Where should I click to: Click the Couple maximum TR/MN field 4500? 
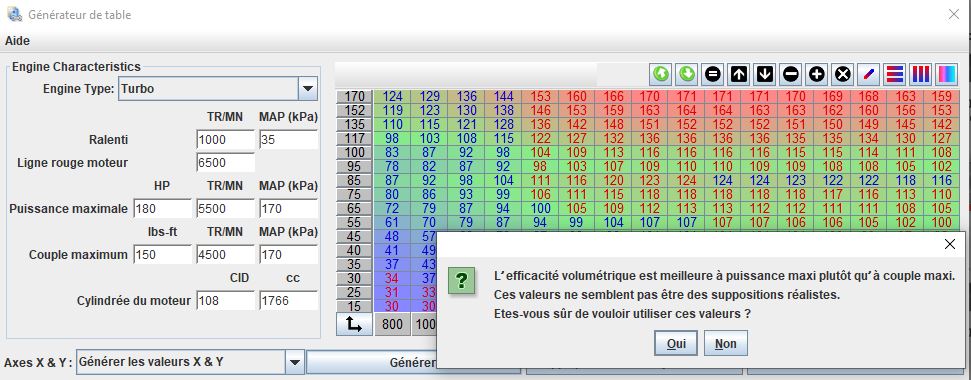click(x=225, y=254)
